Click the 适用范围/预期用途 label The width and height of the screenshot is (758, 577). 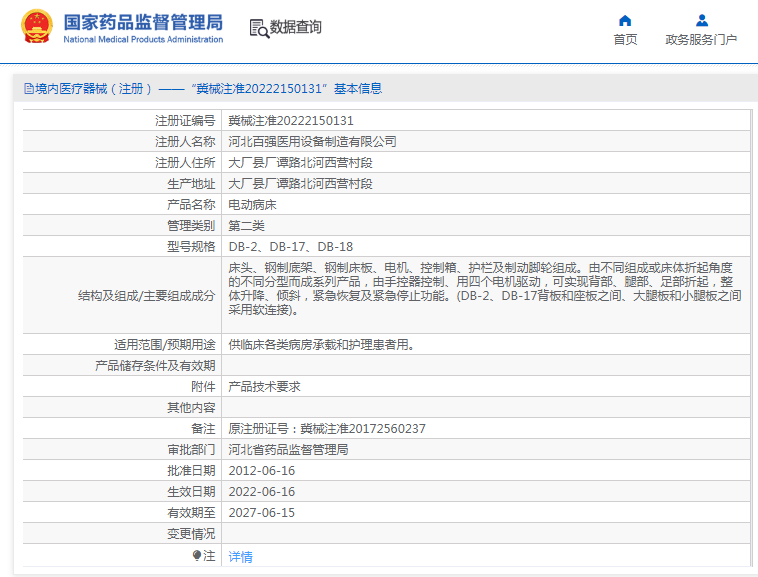pyautogui.click(x=164, y=345)
